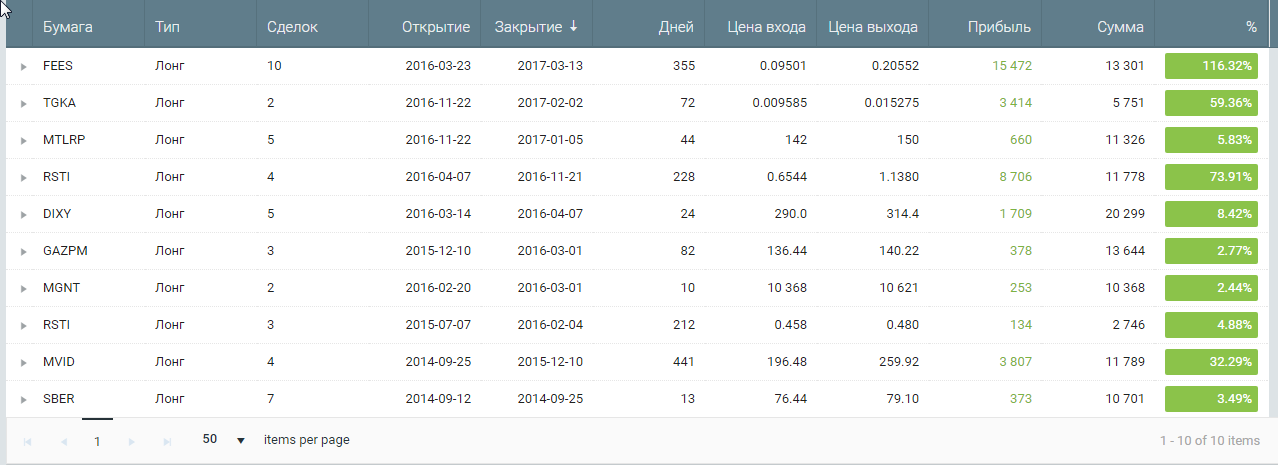Expand the GAZPM row details
1278x465 pixels.
23,252
